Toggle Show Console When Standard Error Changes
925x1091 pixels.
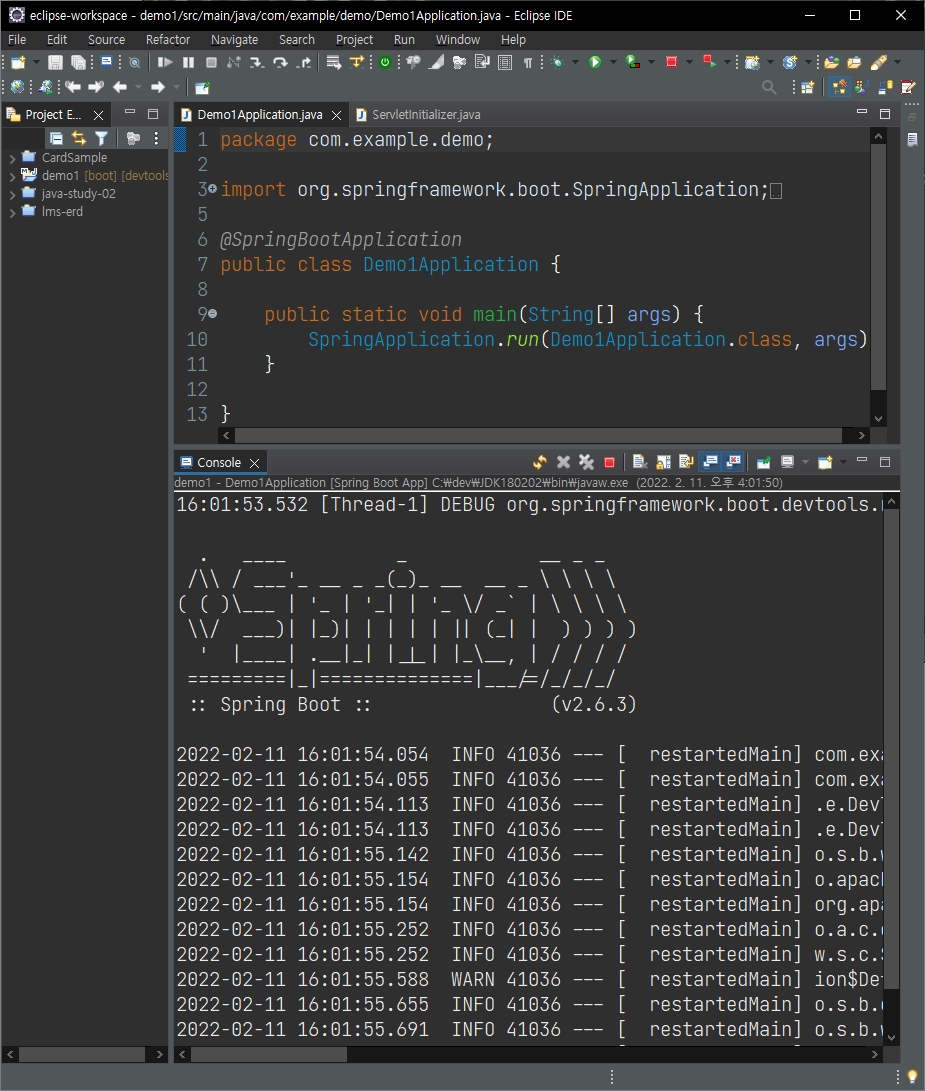click(x=734, y=462)
